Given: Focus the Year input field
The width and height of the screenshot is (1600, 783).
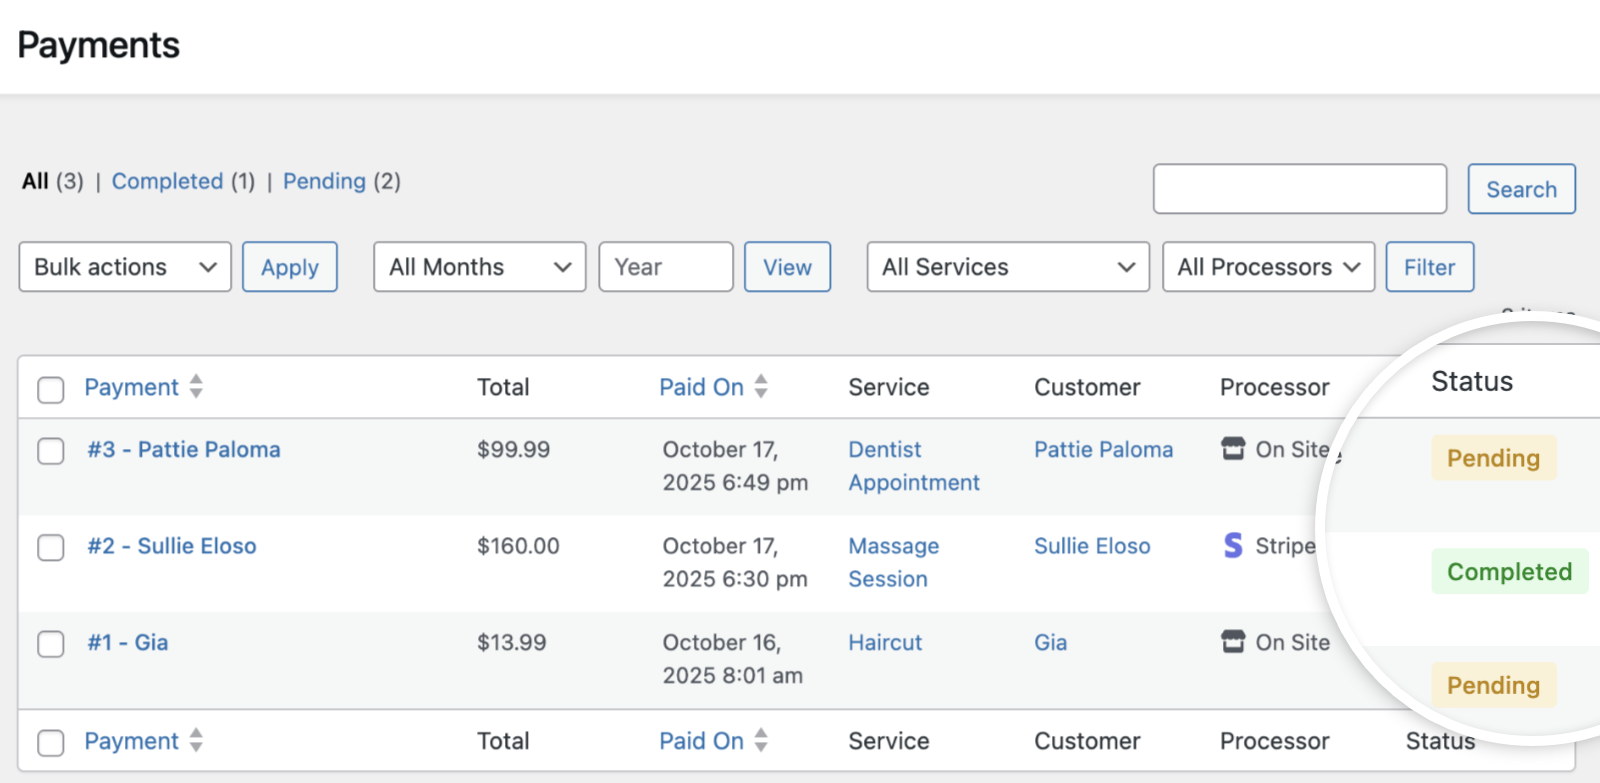Looking at the screenshot, I should [x=665, y=267].
